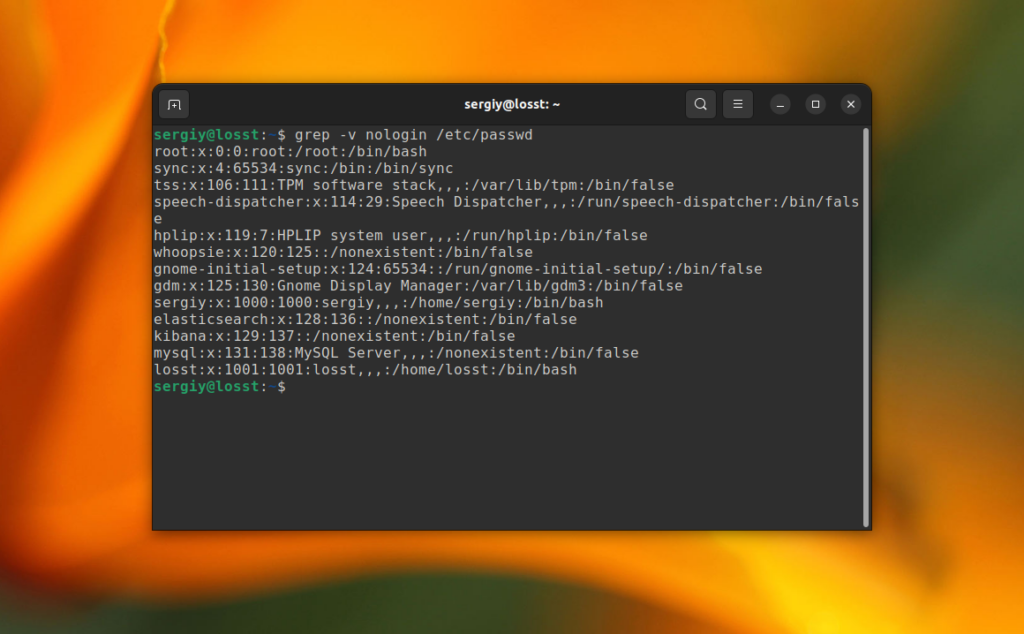Click the losst user /home/losst line
Viewport: 1024px width, 634px height.
(365, 370)
